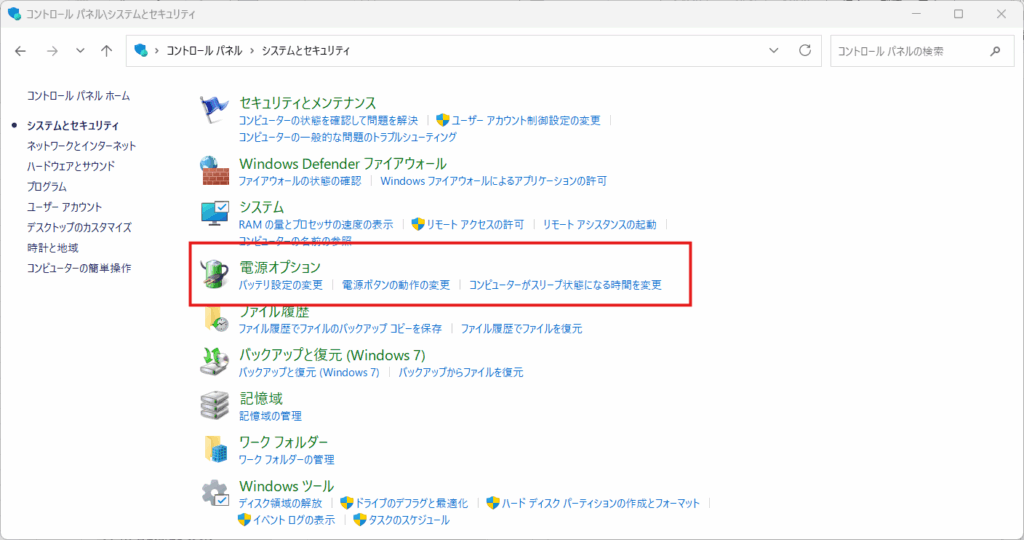The image size is (1024, 540).
Task: Click the Security and Maintenance flag icon
Action: tap(214, 110)
